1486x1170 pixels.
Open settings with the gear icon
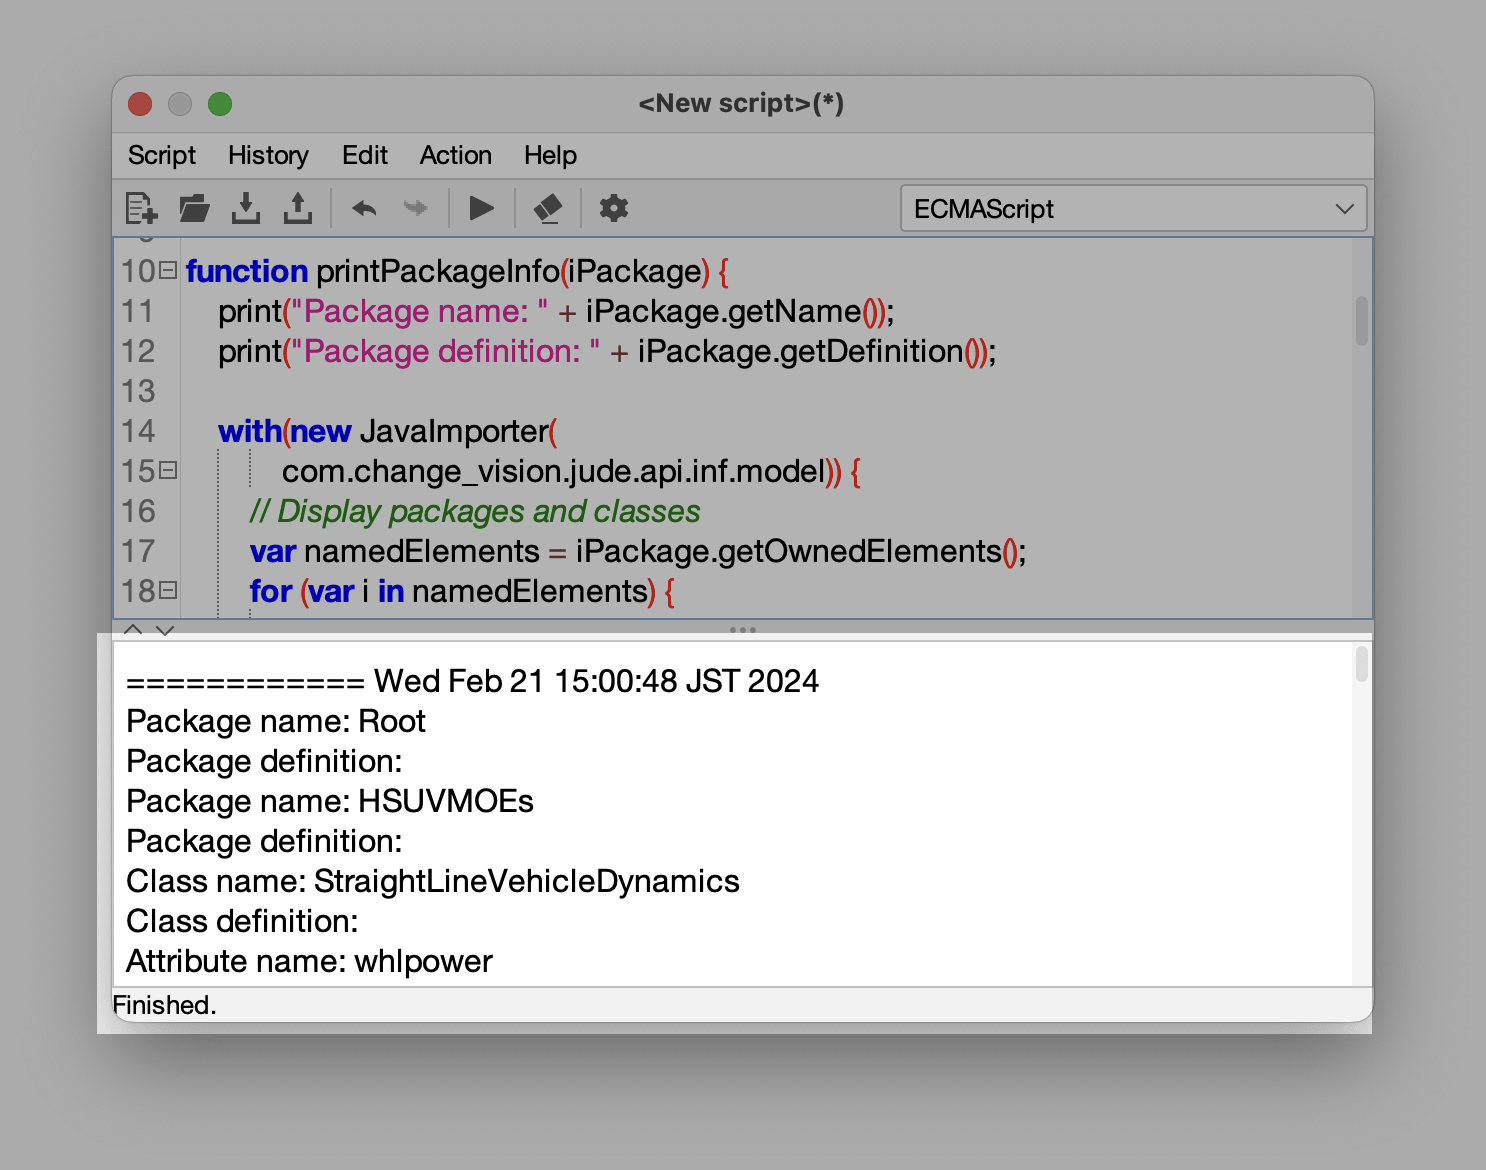point(613,208)
